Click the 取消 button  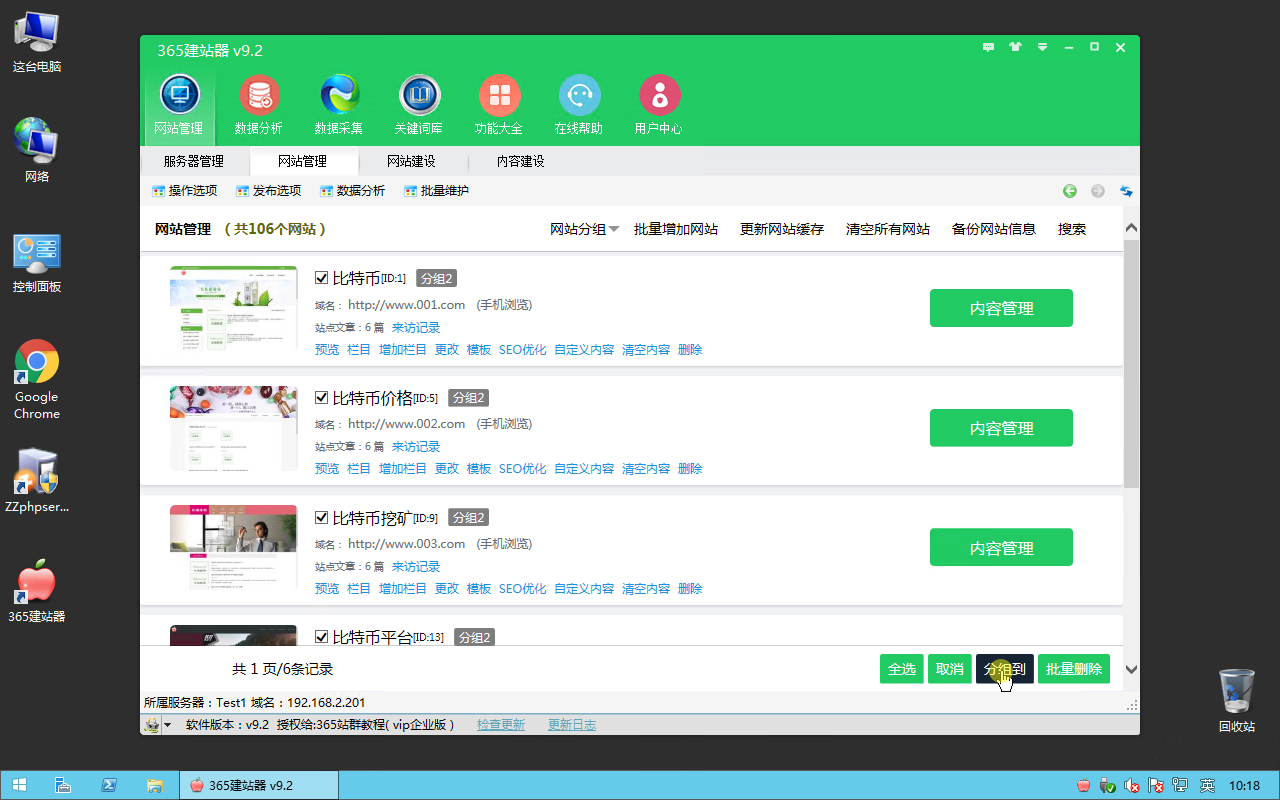pos(950,669)
